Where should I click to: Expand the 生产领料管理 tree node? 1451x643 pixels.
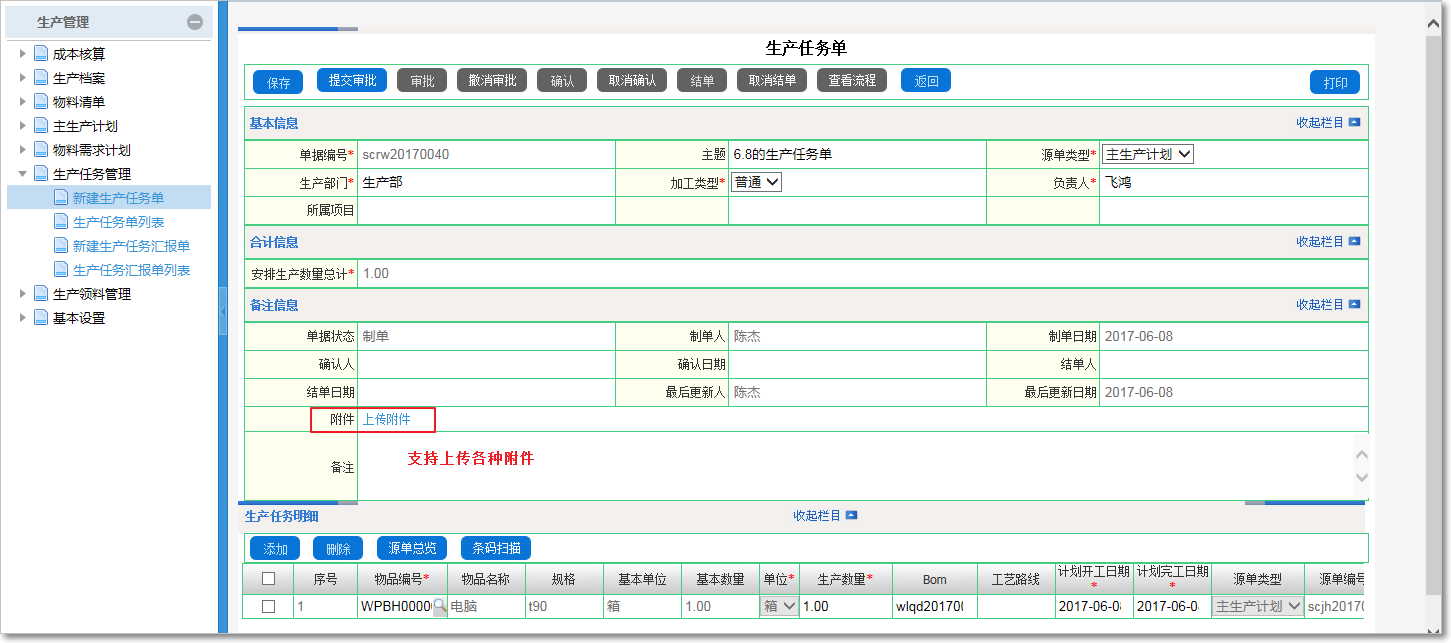22,293
